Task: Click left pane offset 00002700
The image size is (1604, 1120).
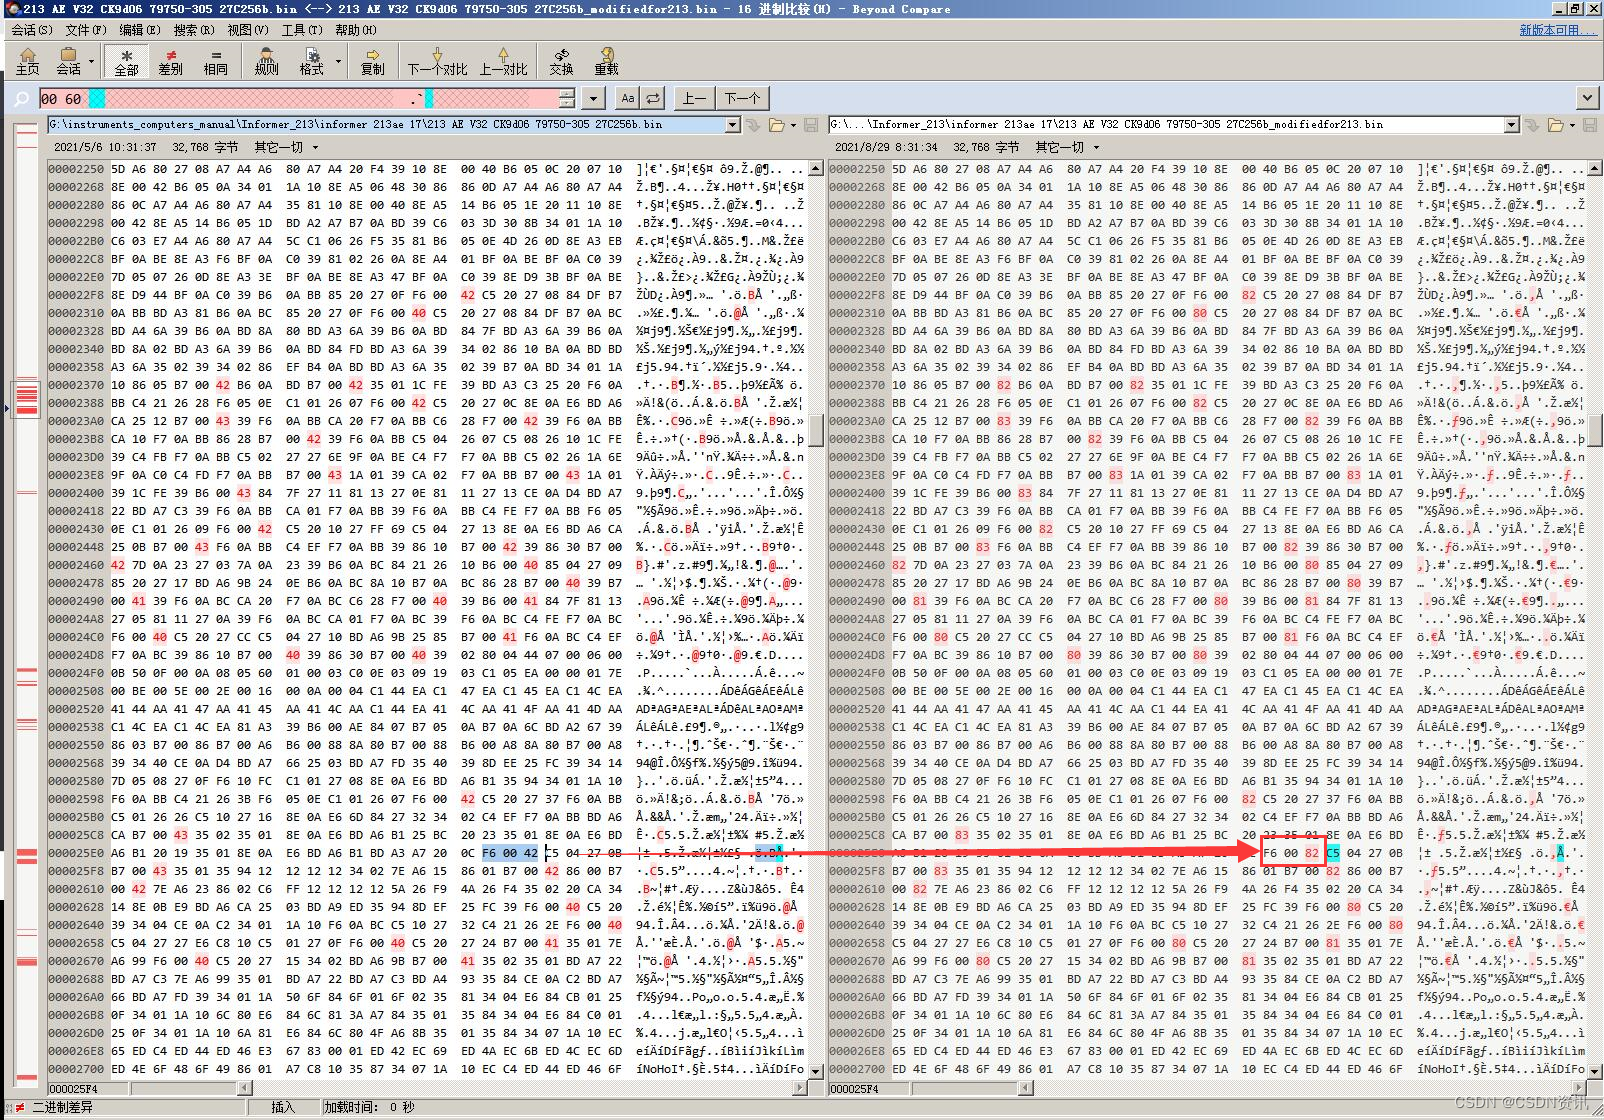Action: coord(76,1070)
